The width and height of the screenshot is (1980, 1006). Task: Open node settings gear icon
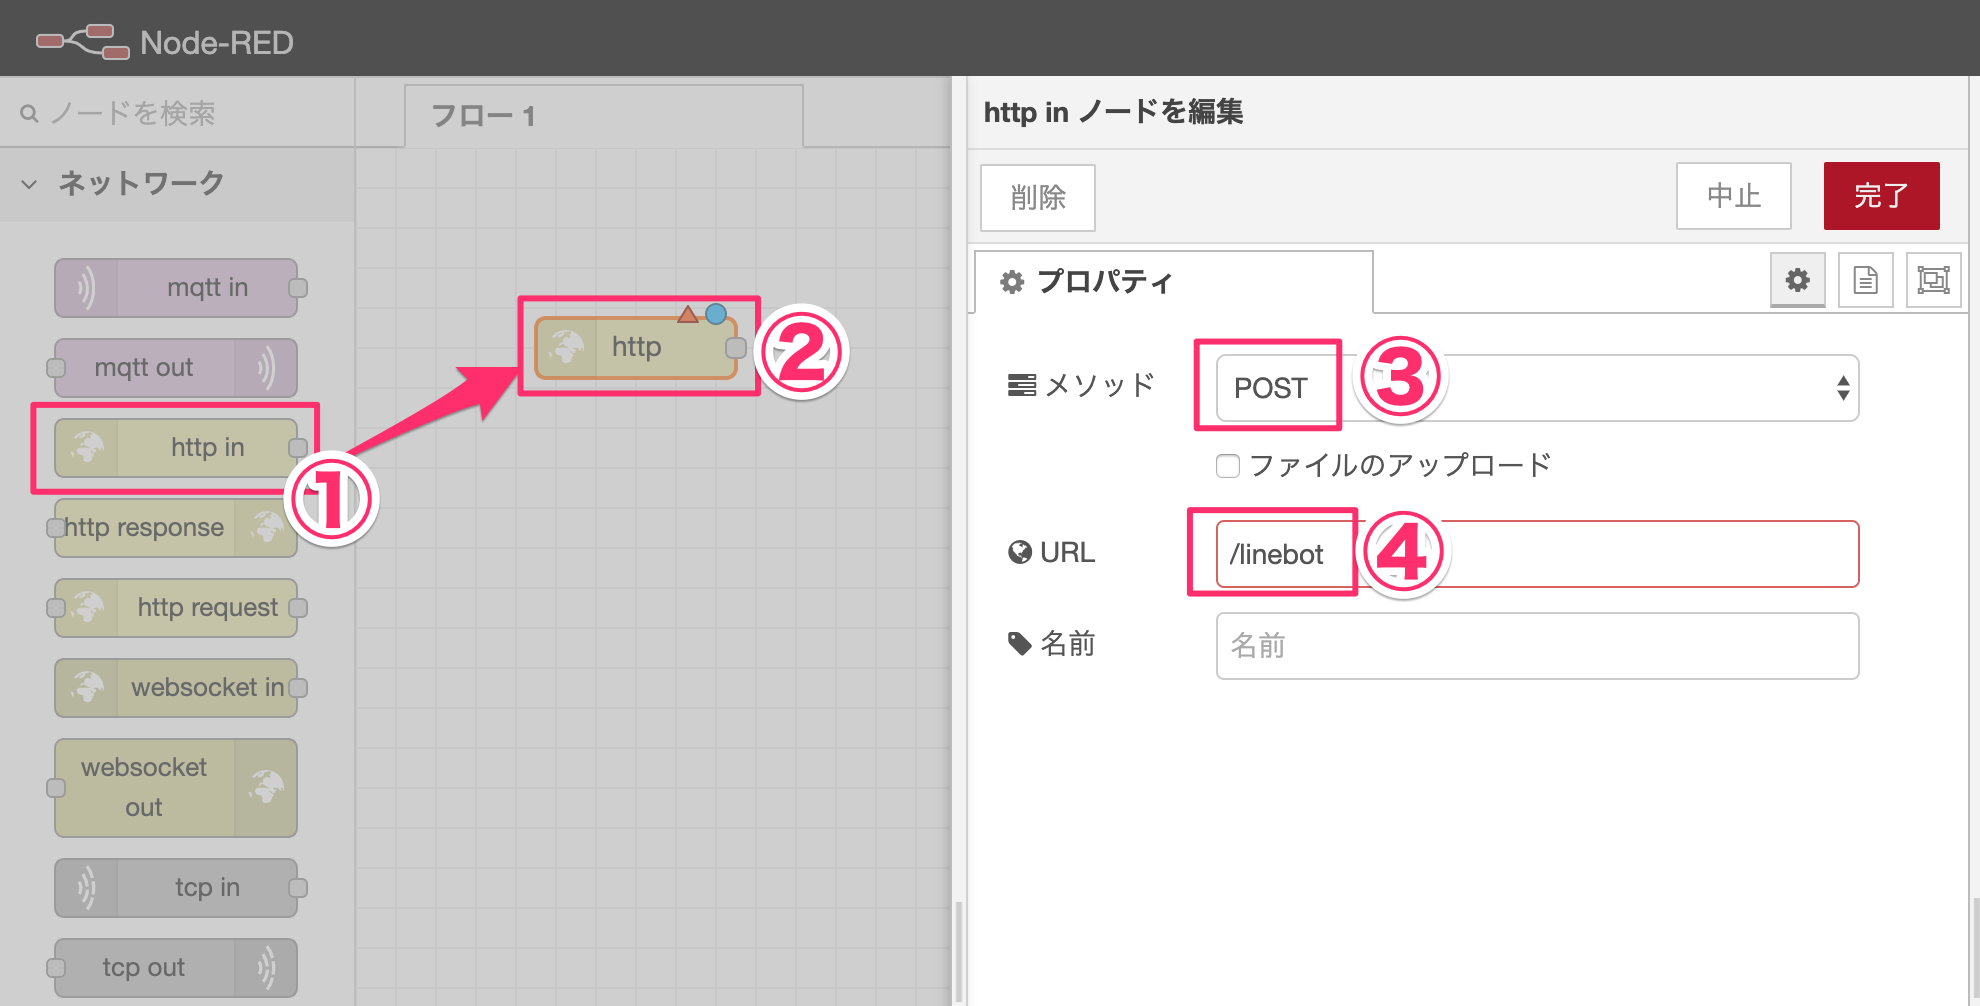pyautogui.click(x=1798, y=280)
